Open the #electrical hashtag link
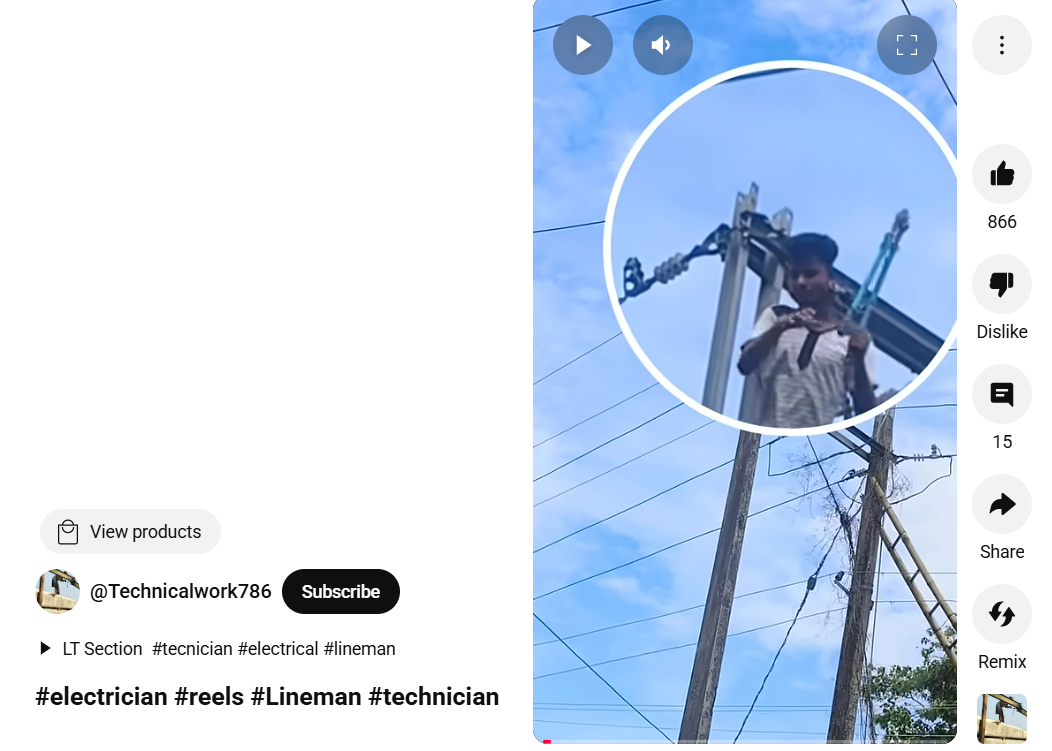 click(x=278, y=649)
